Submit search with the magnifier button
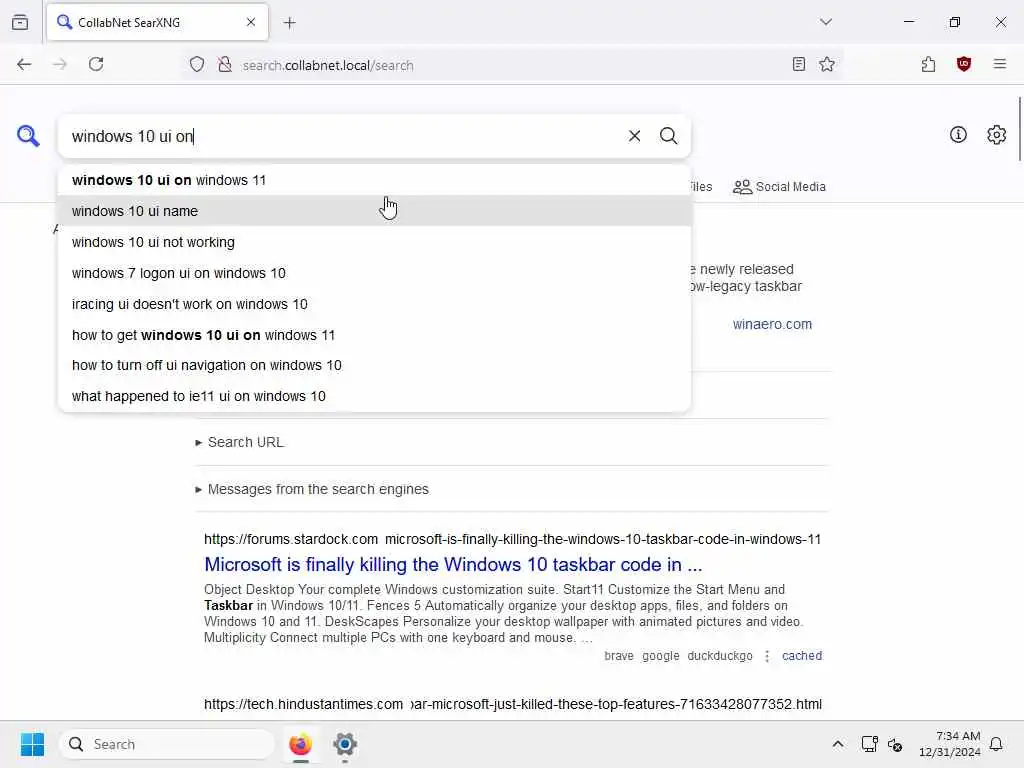The width and height of the screenshot is (1024, 768). point(668,136)
